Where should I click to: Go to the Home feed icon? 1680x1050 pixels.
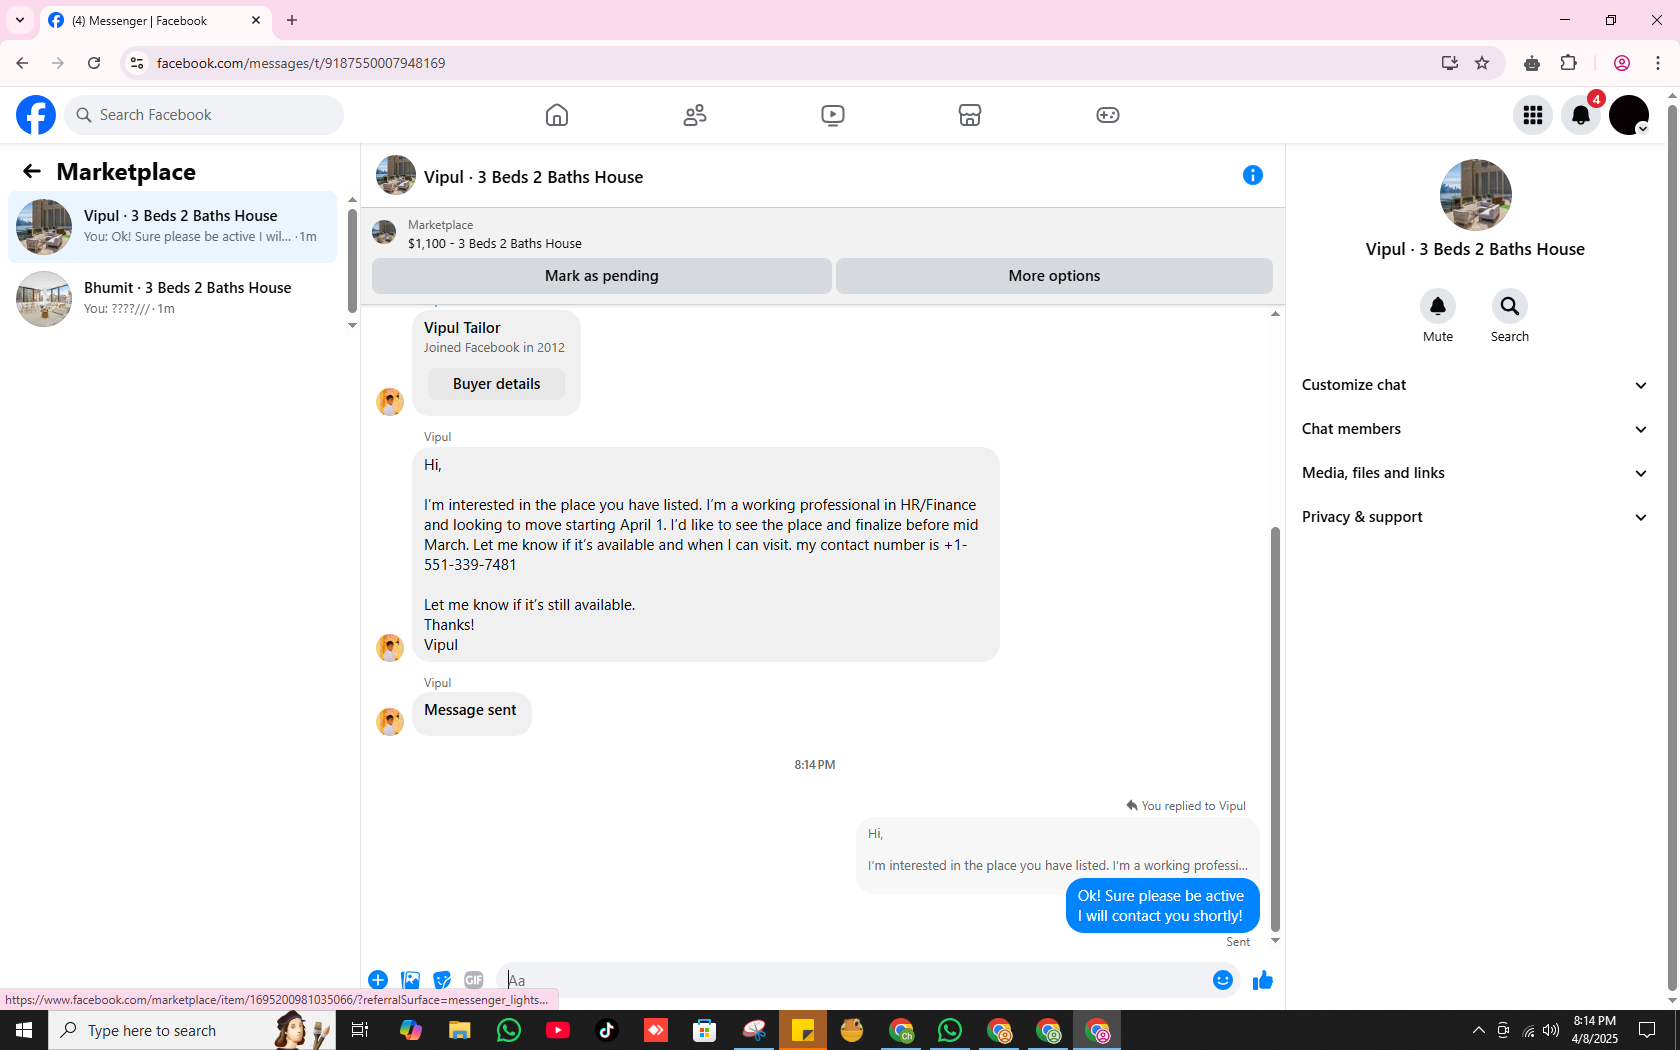pyautogui.click(x=557, y=115)
